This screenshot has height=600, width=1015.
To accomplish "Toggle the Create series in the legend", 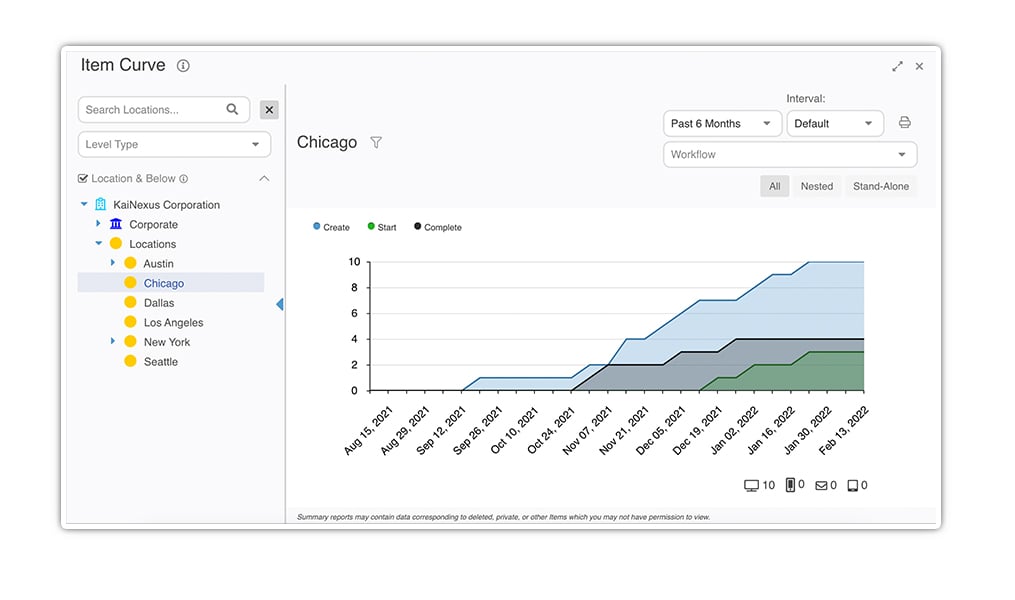I will pyautogui.click(x=331, y=227).
